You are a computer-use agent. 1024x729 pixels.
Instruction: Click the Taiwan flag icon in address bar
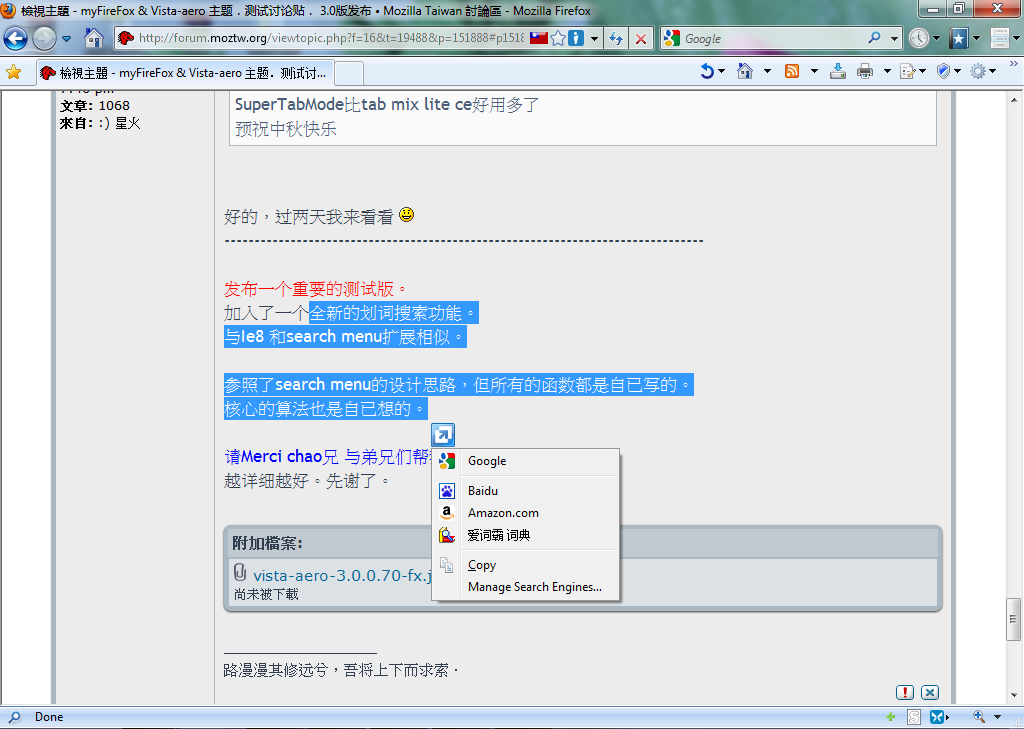point(538,38)
